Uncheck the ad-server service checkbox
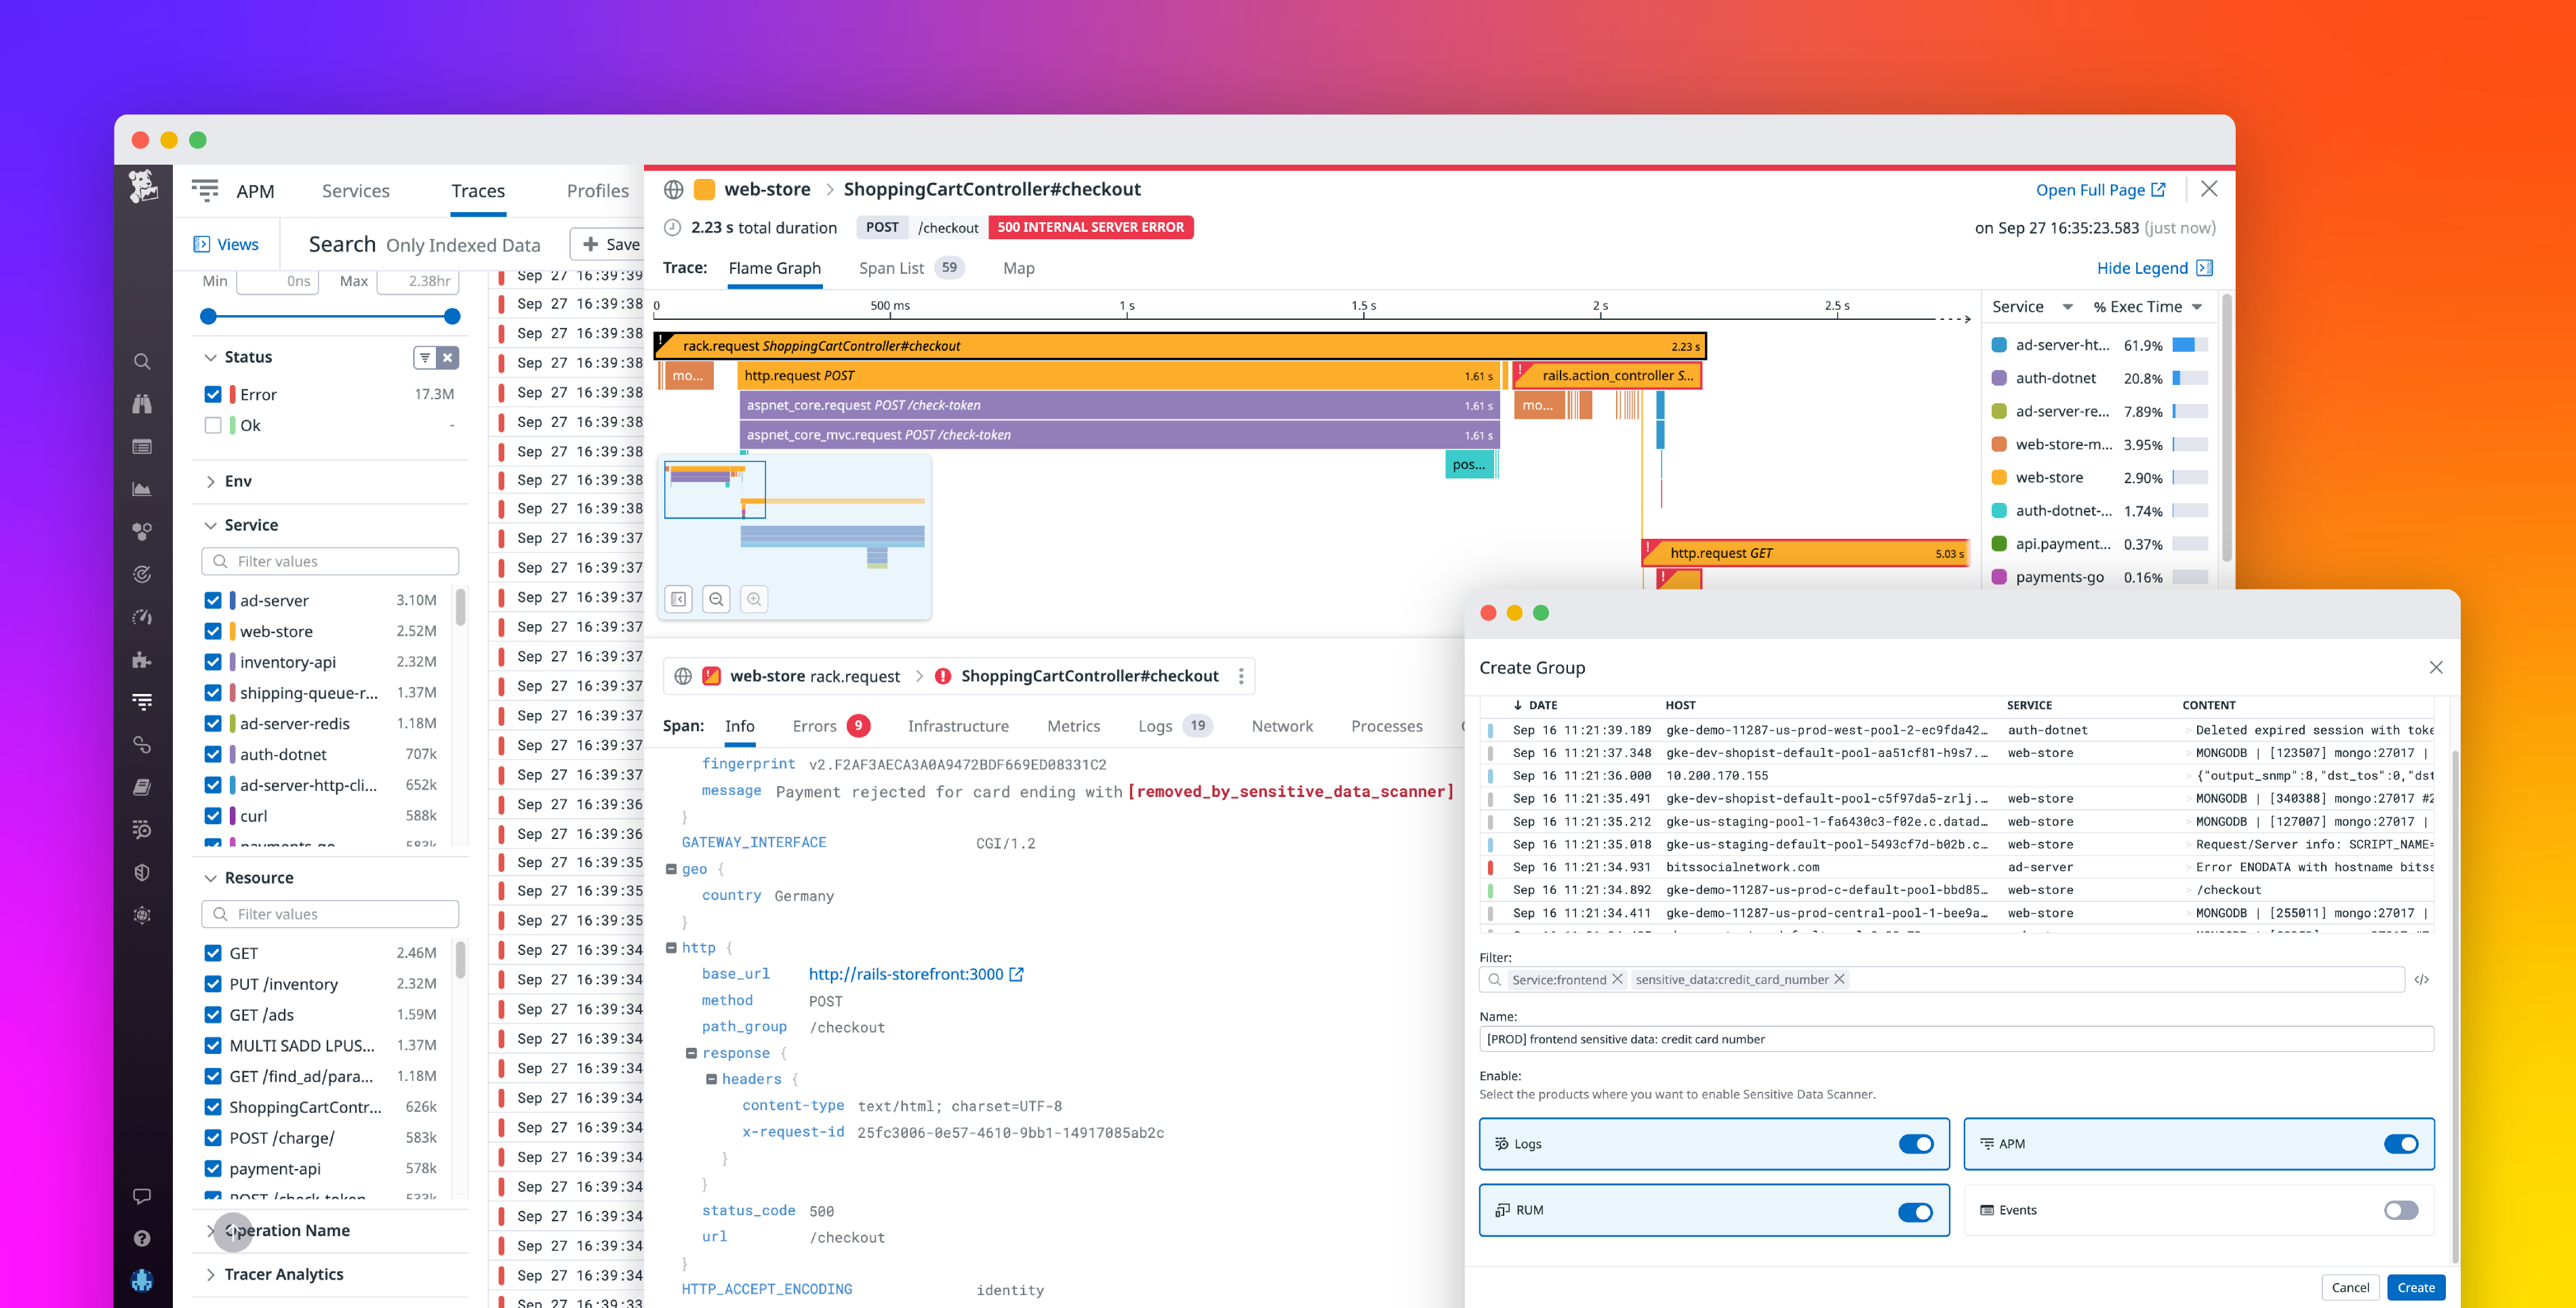Image resolution: width=2576 pixels, height=1308 pixels. [213, 600]
